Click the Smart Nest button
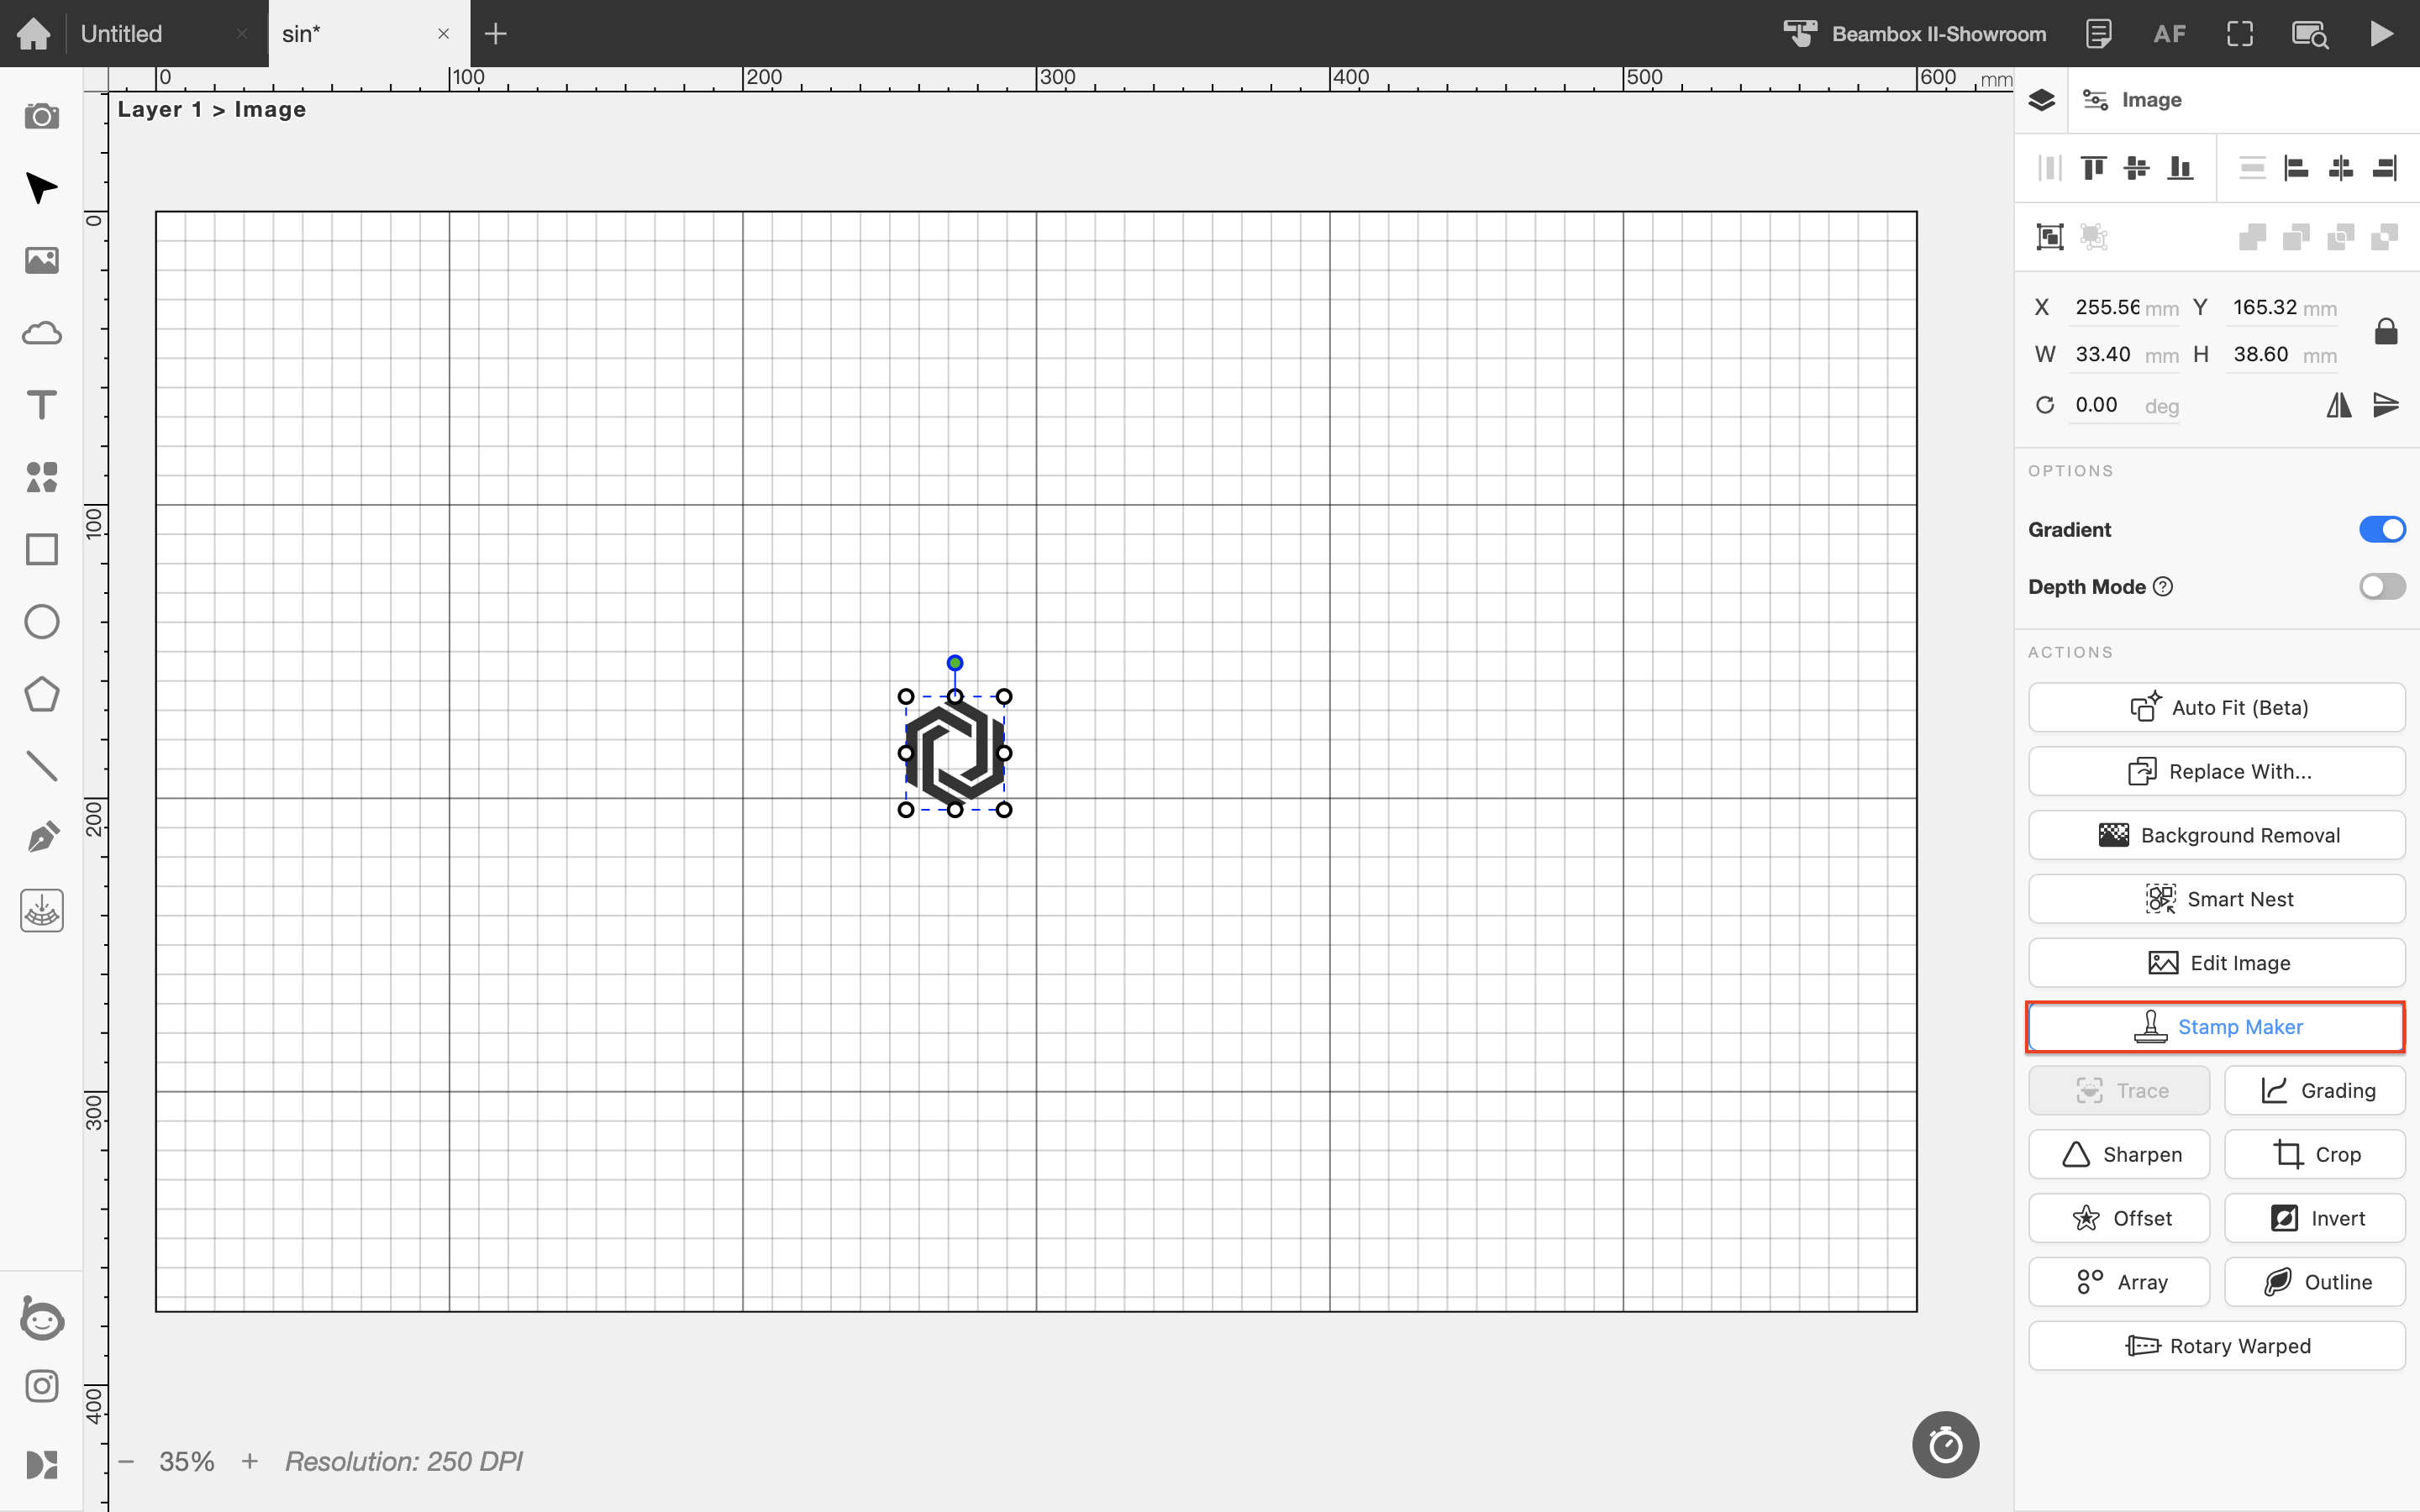Screen dimensions: 2420x1512 (2216, 899)
